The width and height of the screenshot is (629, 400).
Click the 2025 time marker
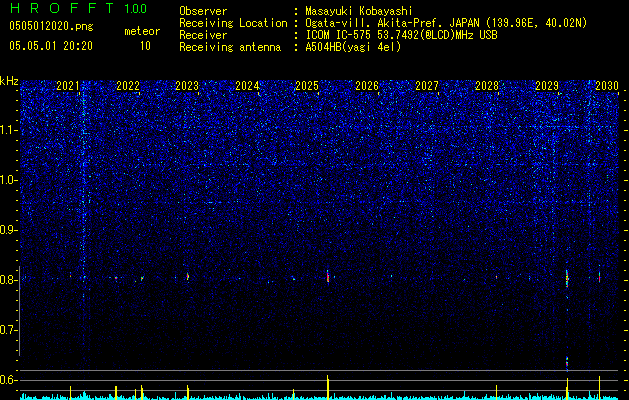click(x=307, y=86)
